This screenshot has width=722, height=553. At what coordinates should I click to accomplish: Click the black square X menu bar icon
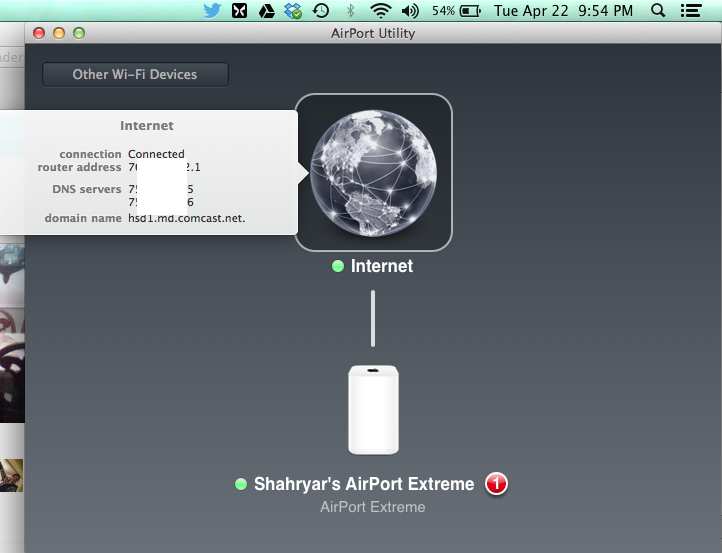[x=239, y=11]
